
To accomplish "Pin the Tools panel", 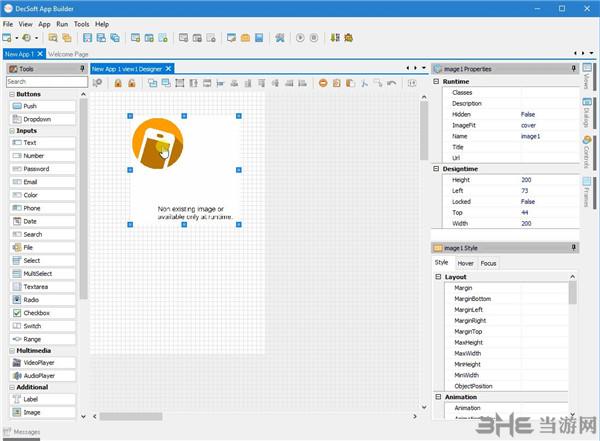I will tap(82, 69).
